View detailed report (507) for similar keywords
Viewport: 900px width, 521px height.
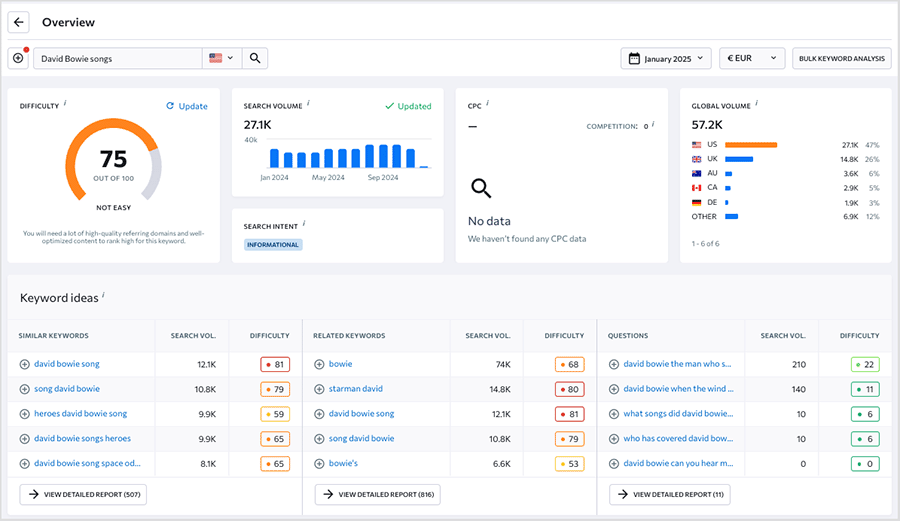click(83, 495)
